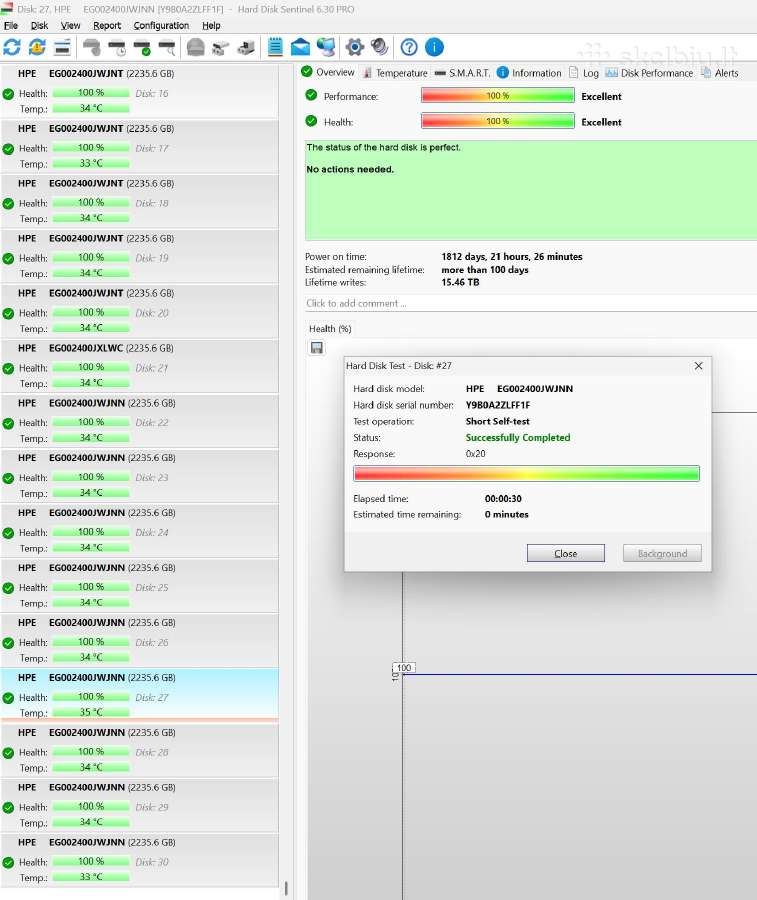
Task: Click the '15.46 TB' lifetime writes value
Action: (x=460, y=282)
